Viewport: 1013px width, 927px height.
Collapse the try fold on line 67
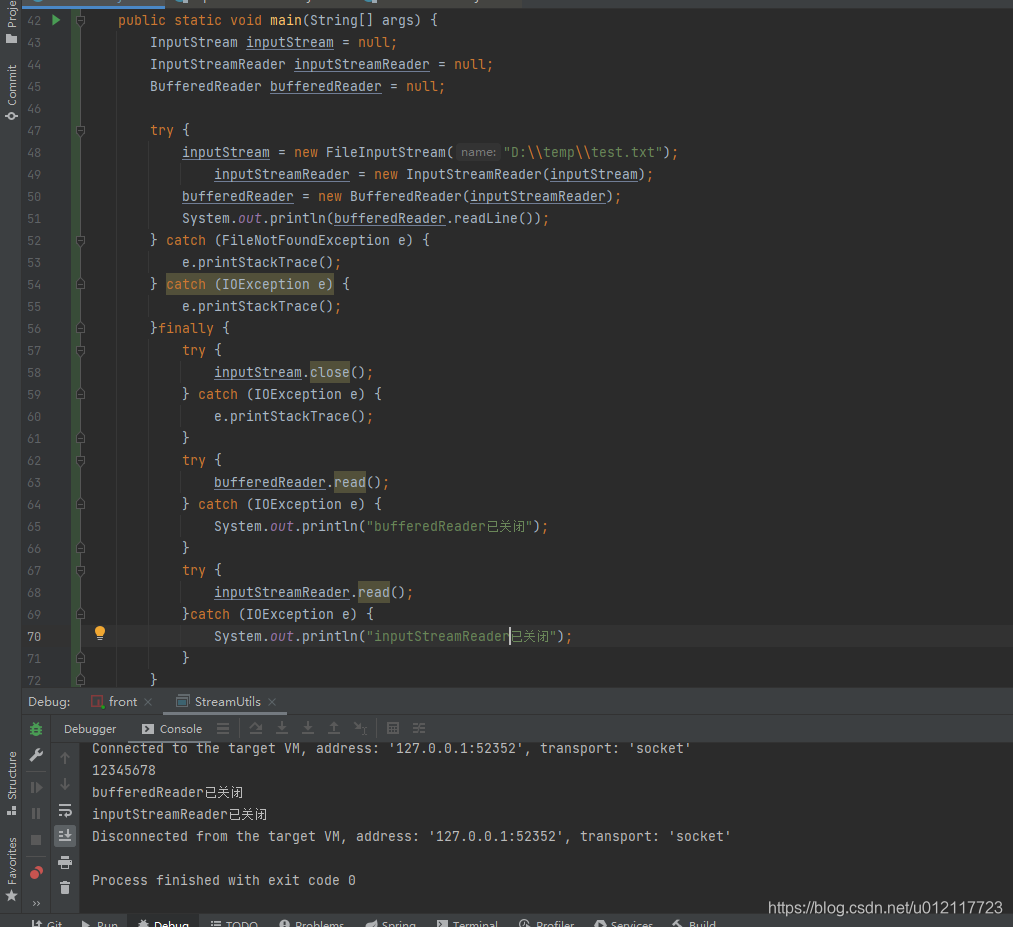81,570
